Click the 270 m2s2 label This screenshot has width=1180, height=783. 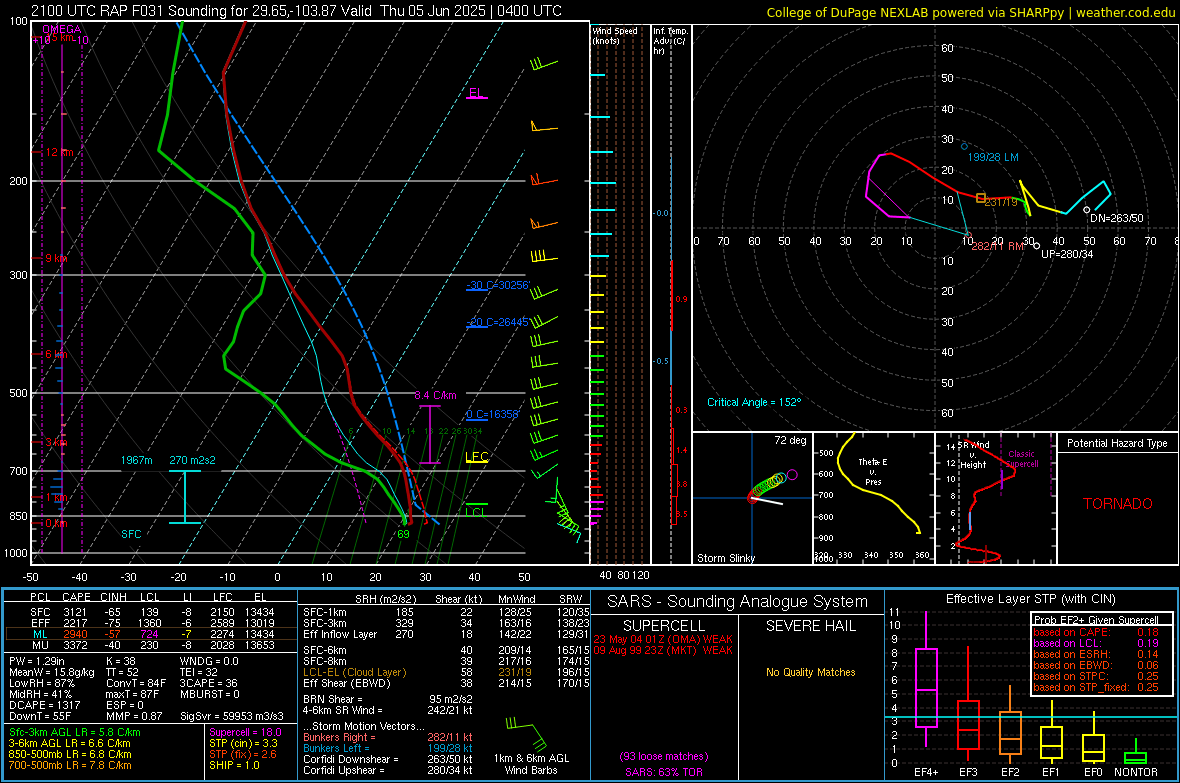pos(192,460)
